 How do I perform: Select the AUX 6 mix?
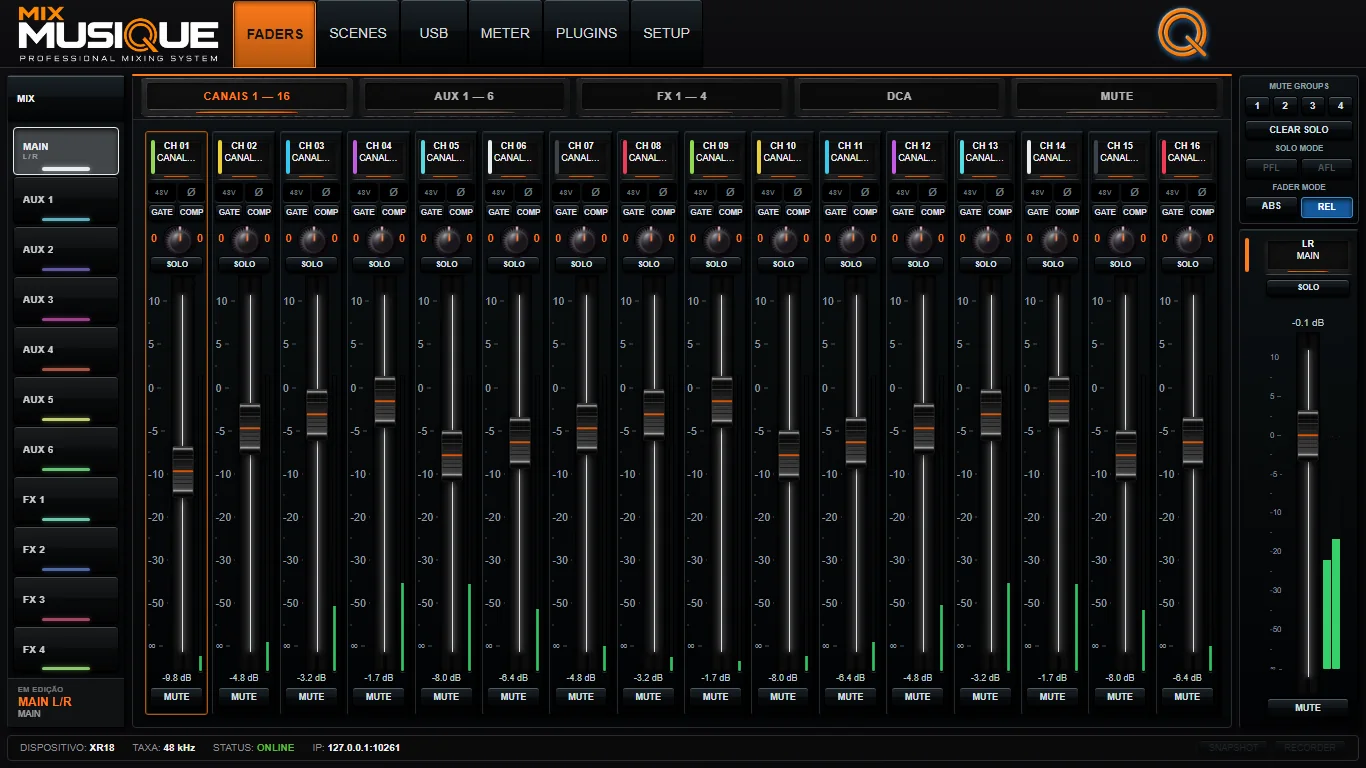point(66,451)
